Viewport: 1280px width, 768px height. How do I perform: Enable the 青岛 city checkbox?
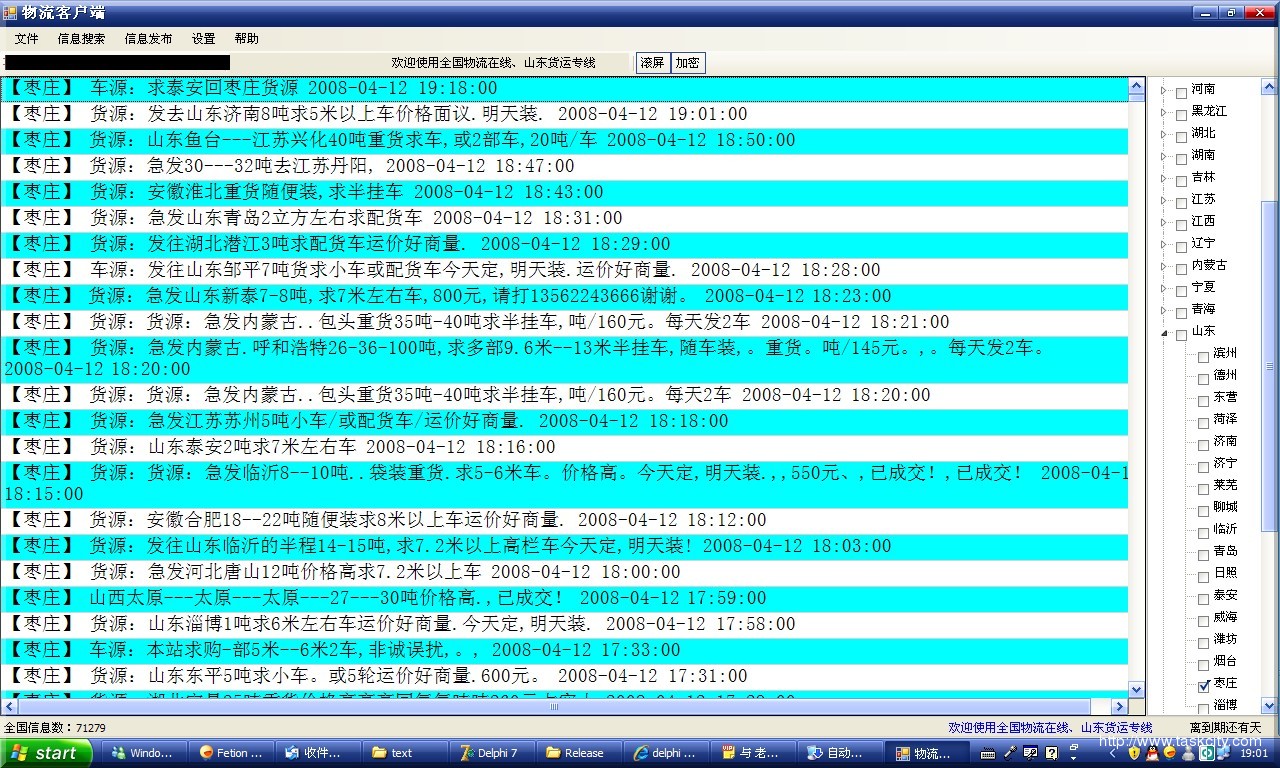pos(1204,554)
